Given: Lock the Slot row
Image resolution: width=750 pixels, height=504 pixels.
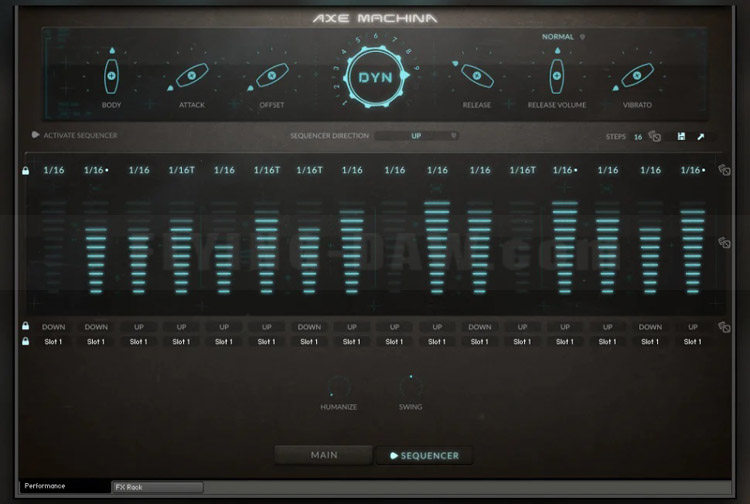Looking at the screenshot, I should coord(25,341).
